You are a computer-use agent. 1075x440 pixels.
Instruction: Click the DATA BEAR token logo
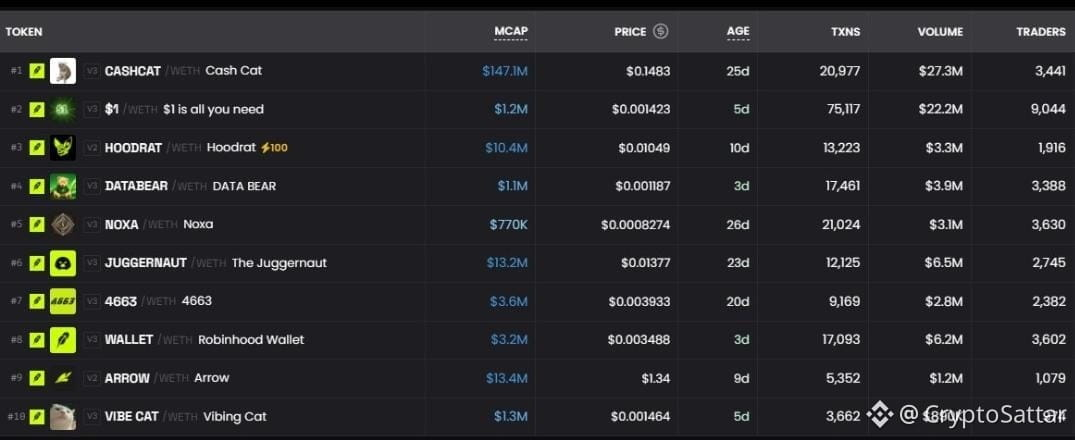[63, 186]
